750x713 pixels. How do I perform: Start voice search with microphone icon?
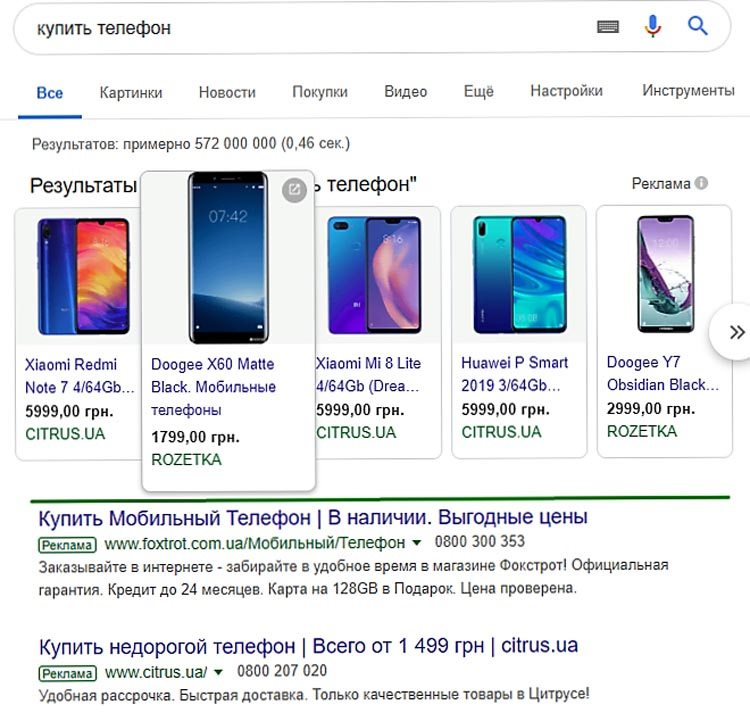pos(652,26)
